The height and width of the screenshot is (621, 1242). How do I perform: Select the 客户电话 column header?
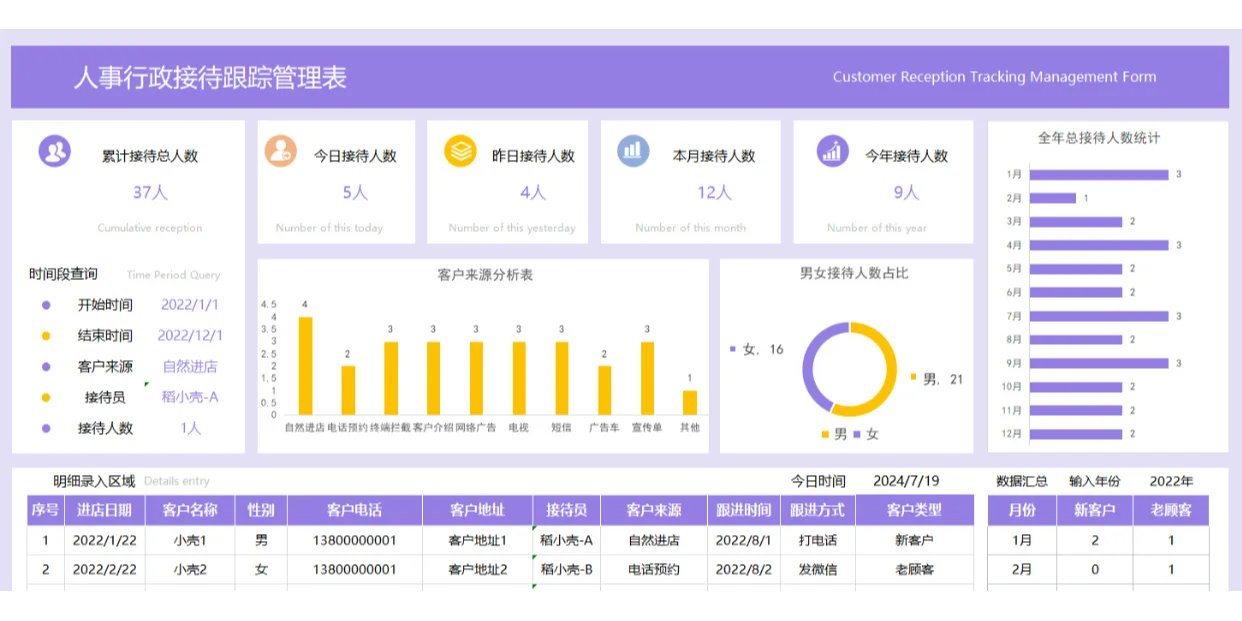[355, 510]
